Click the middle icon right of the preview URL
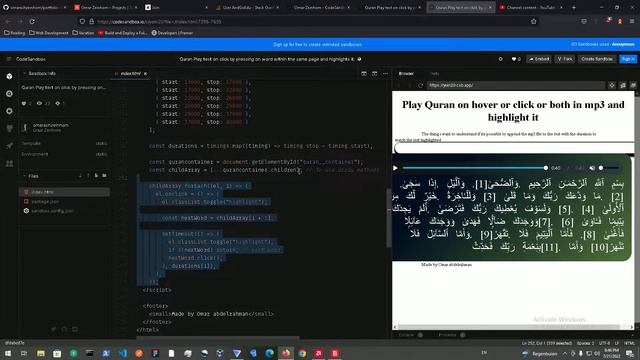Viewport: 640px width, 360px height. click(x=623, y=85)
